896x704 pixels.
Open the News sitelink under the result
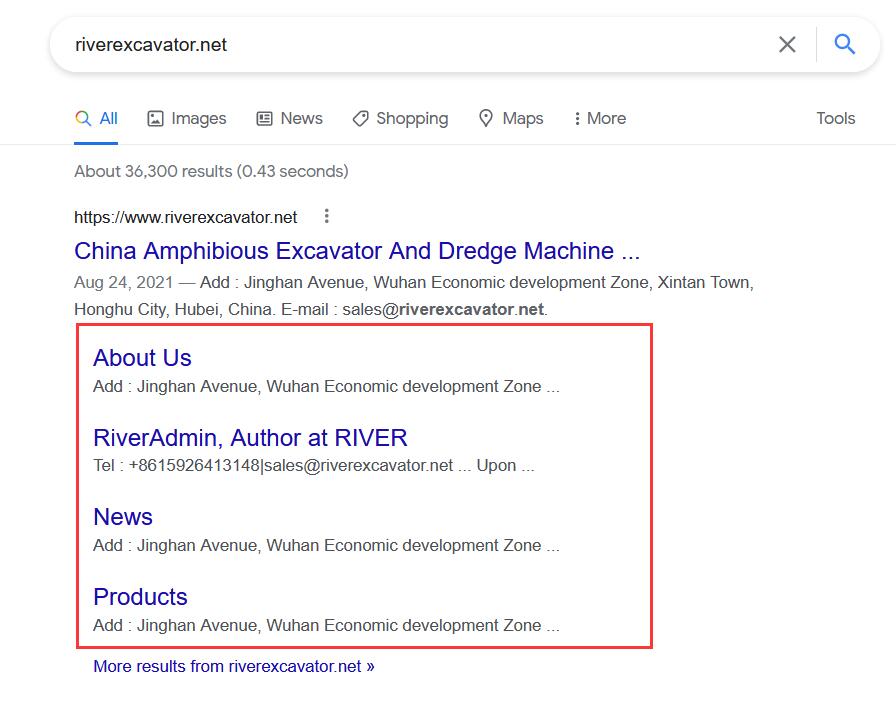pyautogui.click(x=123, y=517)
